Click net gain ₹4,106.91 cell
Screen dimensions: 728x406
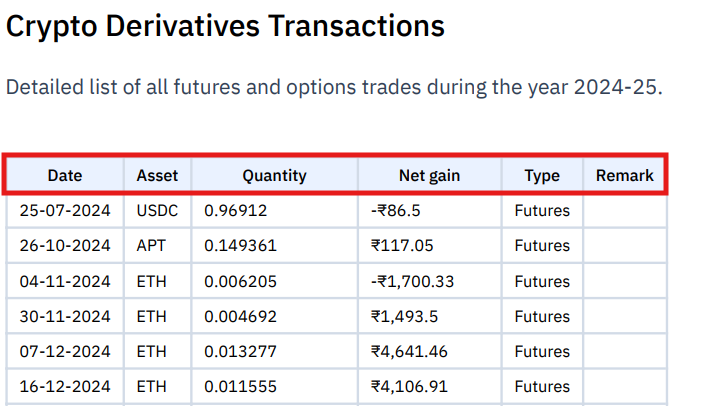[429, 386]
